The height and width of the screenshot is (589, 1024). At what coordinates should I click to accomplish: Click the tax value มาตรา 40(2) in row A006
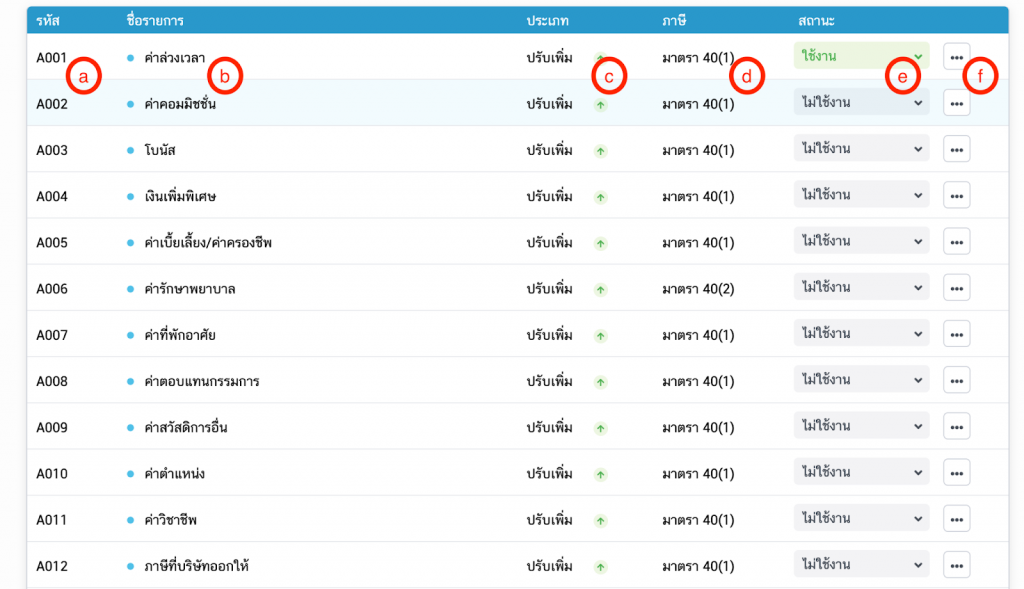698,289
